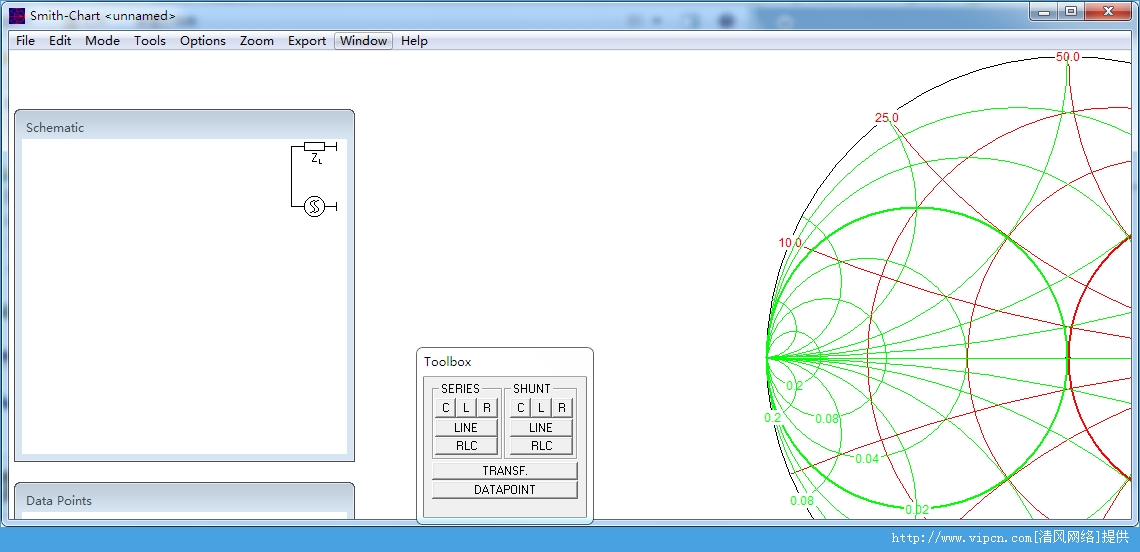Insert a shunt LINE element

pos(541,428)
